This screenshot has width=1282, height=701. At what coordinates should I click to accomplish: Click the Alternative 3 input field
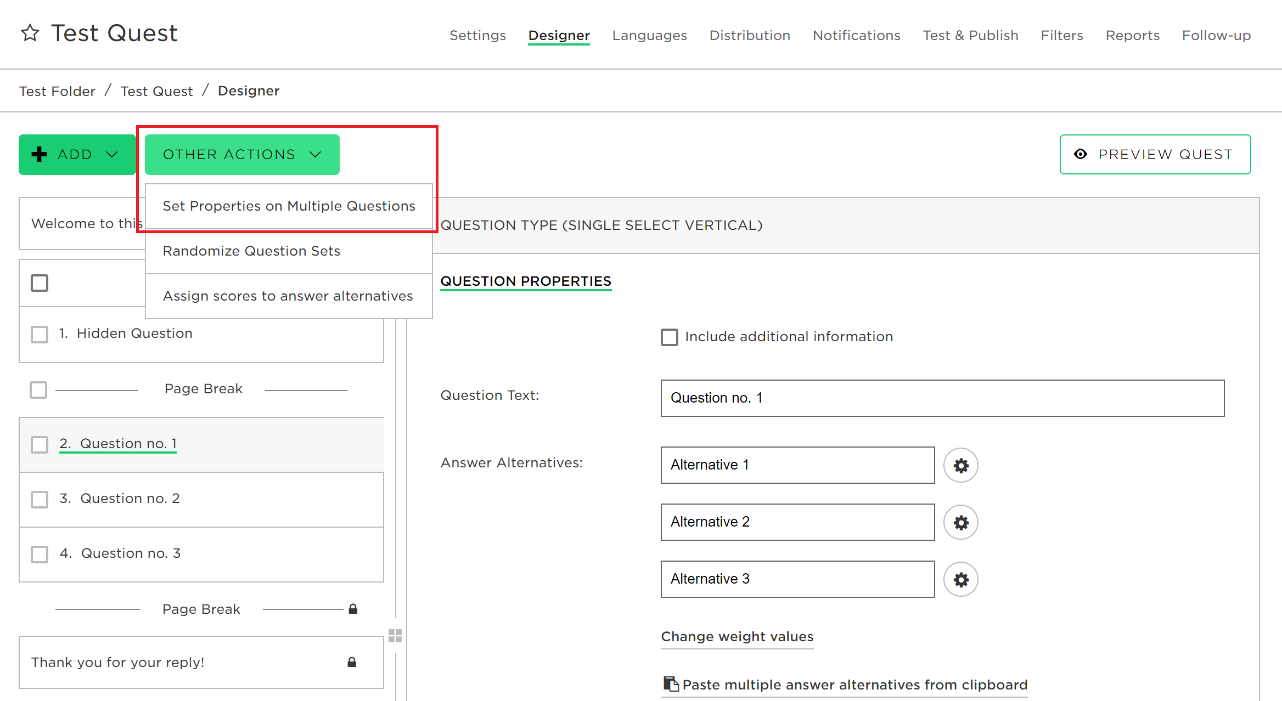point(798,579)
